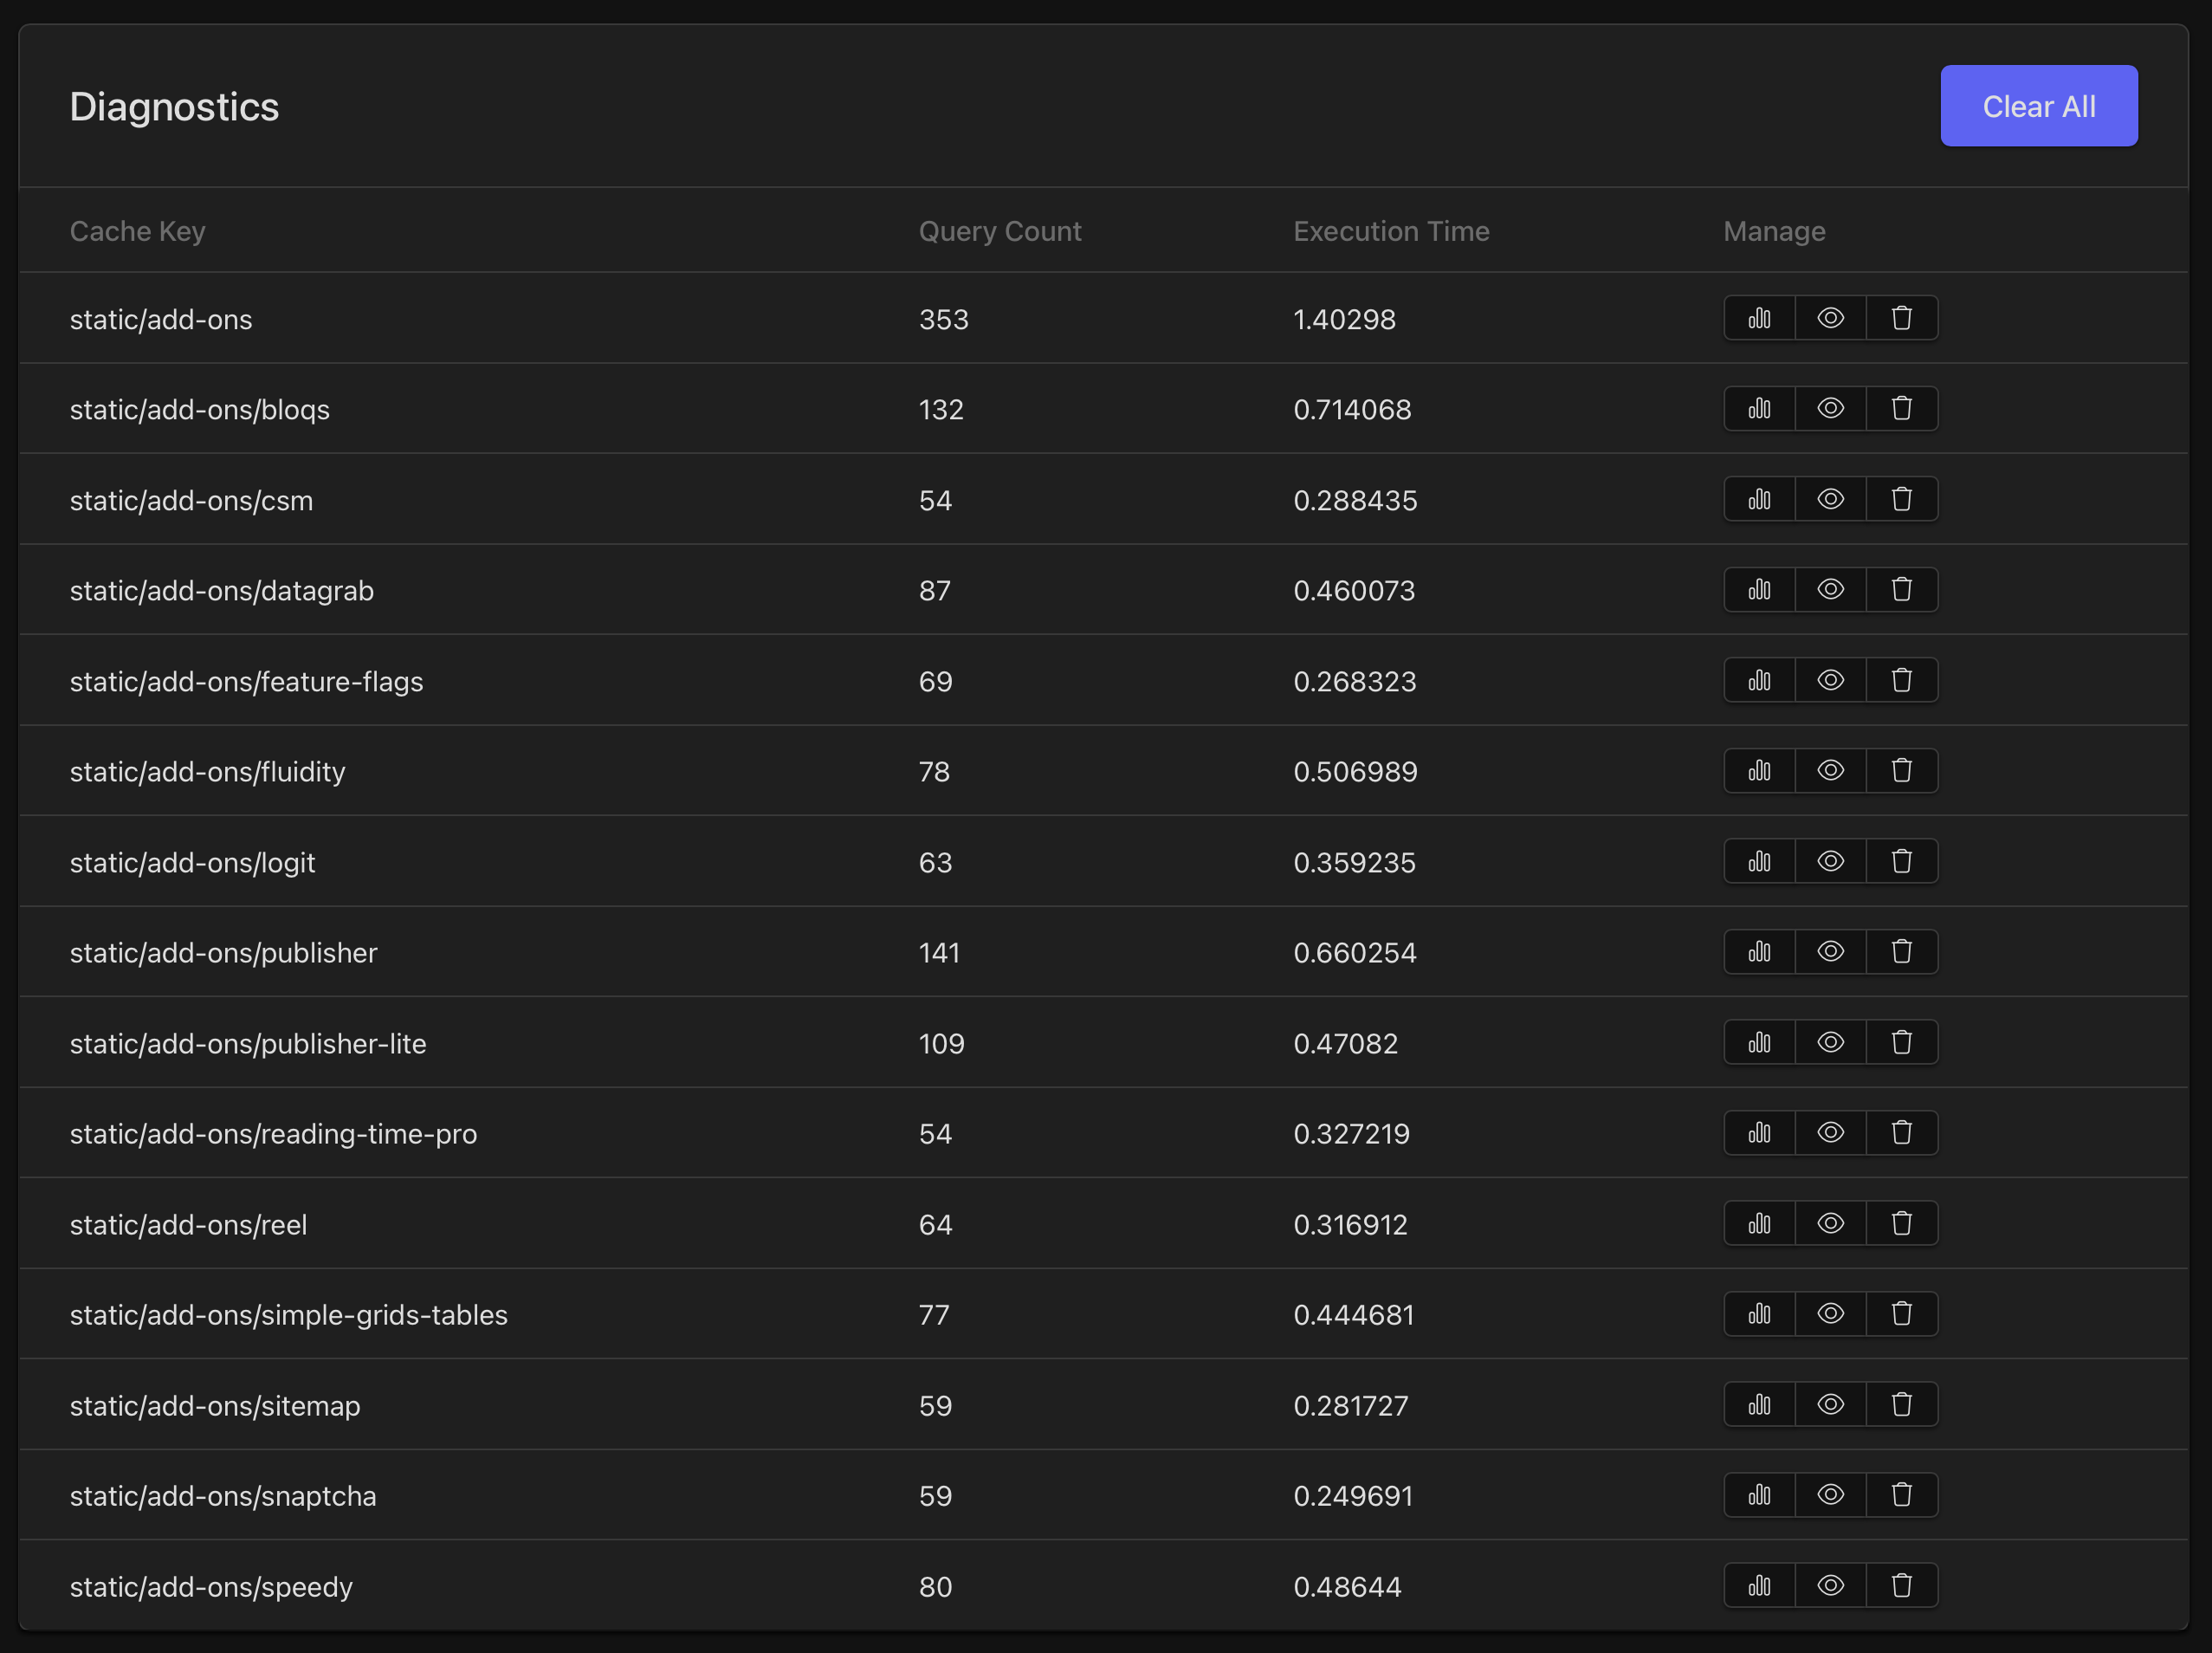This screenshot has width=2212, height=1653.
Task: Click eye icon for static/add-ons/speedy
Action: (x=1830, y=1585)
